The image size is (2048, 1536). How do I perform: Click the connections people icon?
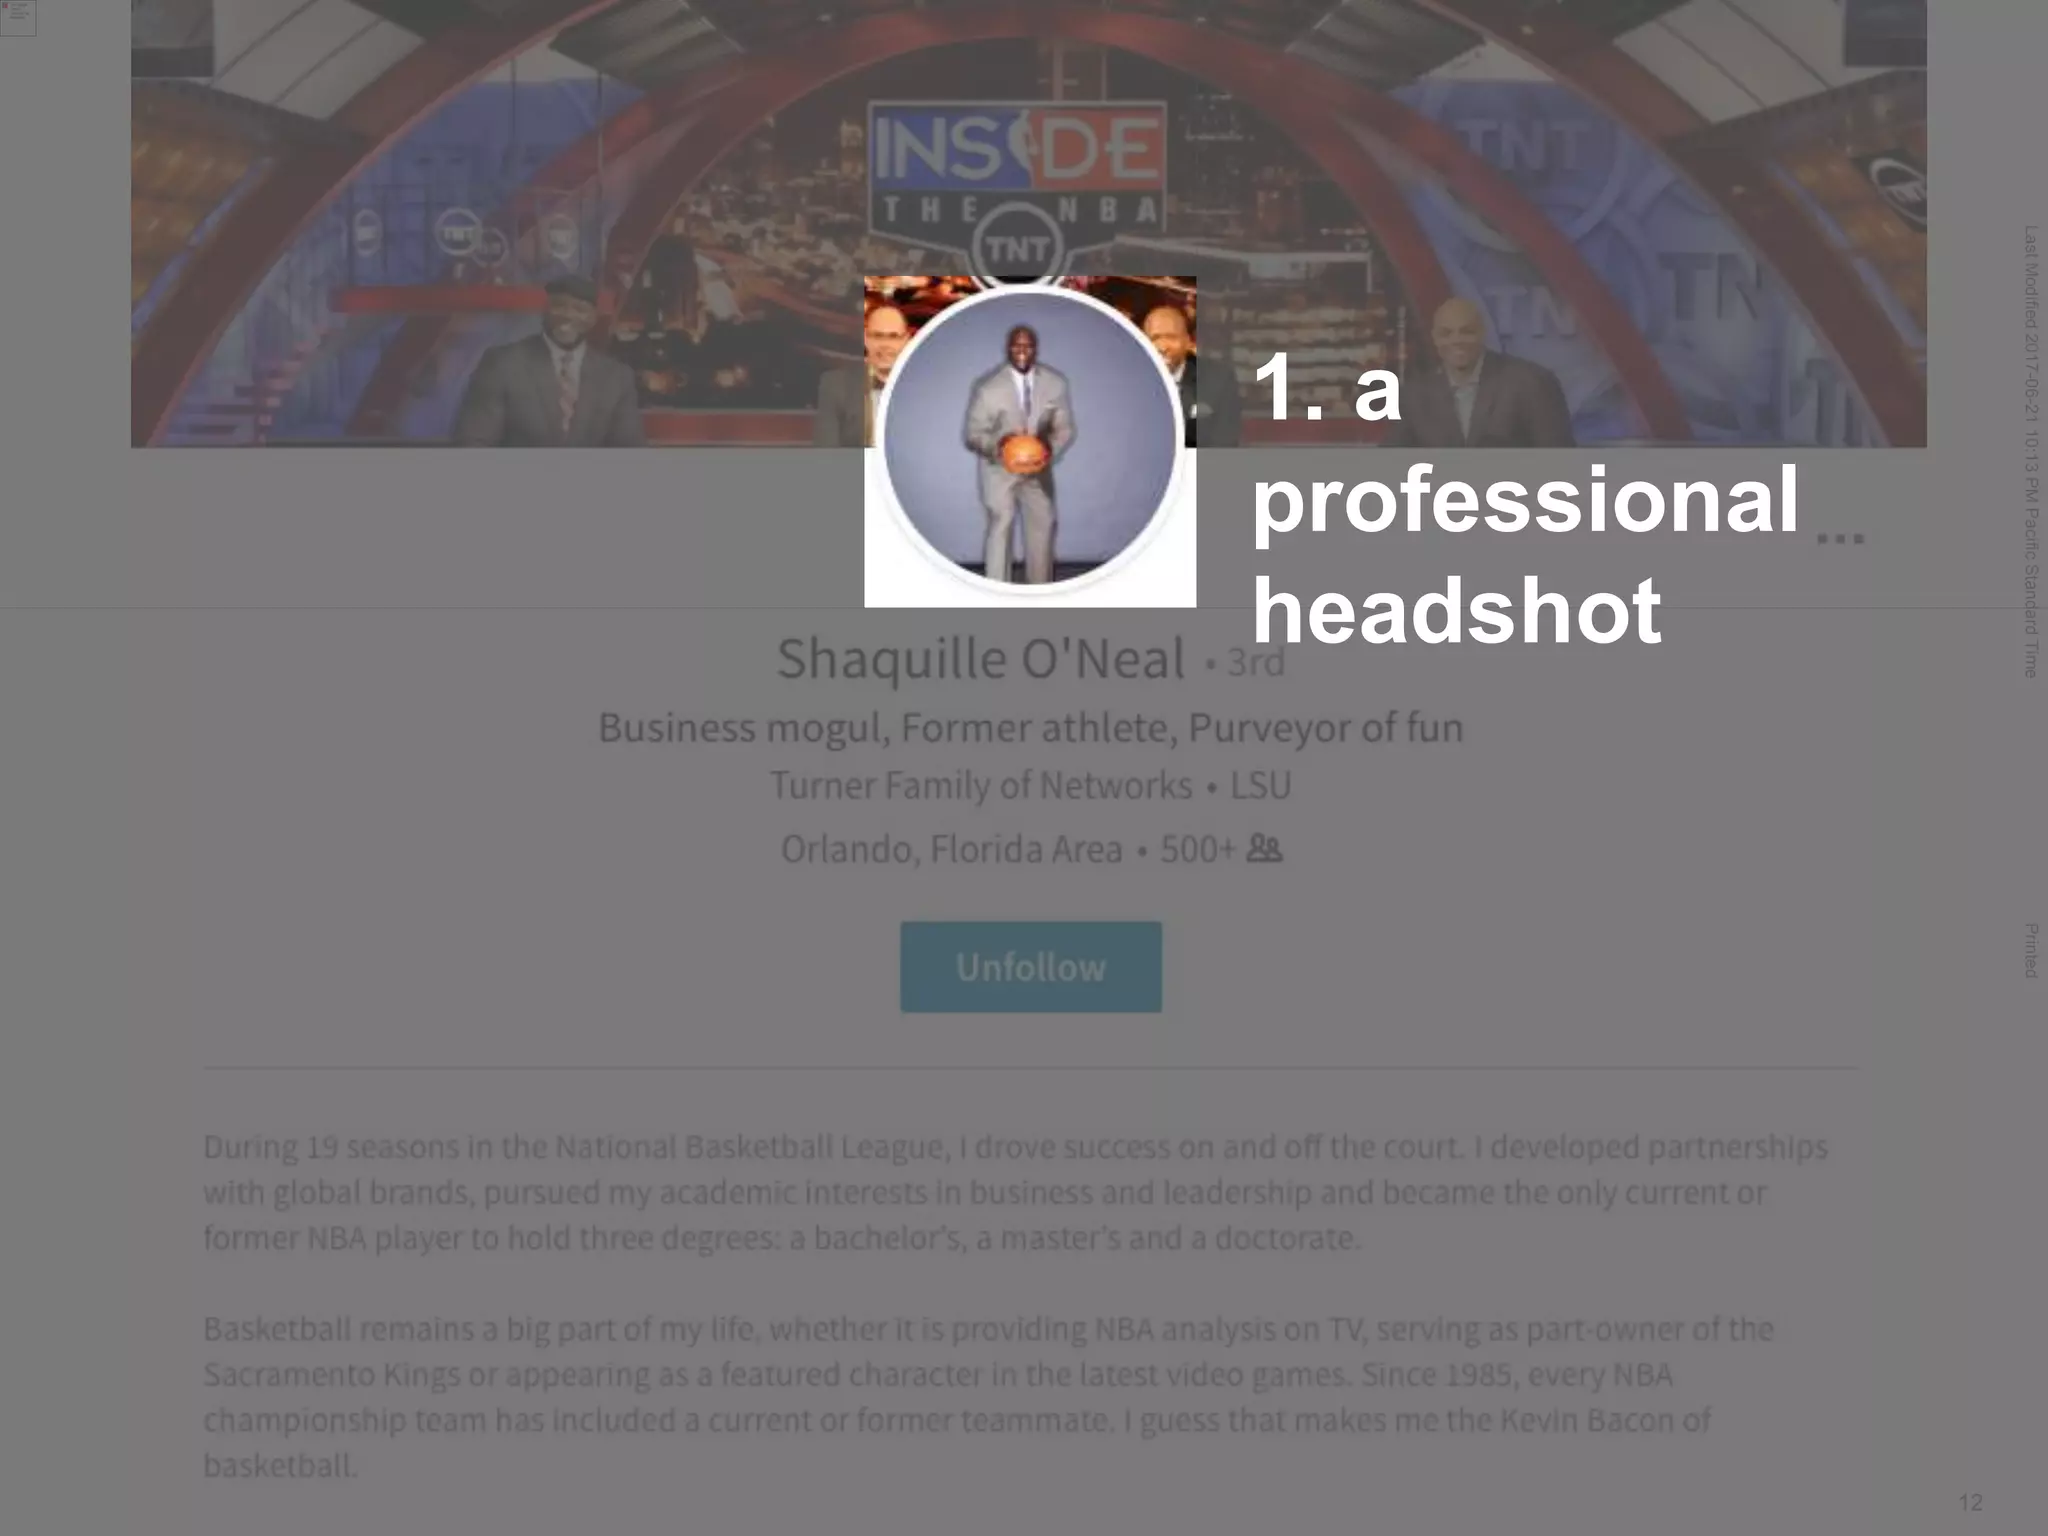click(1264, 849)
